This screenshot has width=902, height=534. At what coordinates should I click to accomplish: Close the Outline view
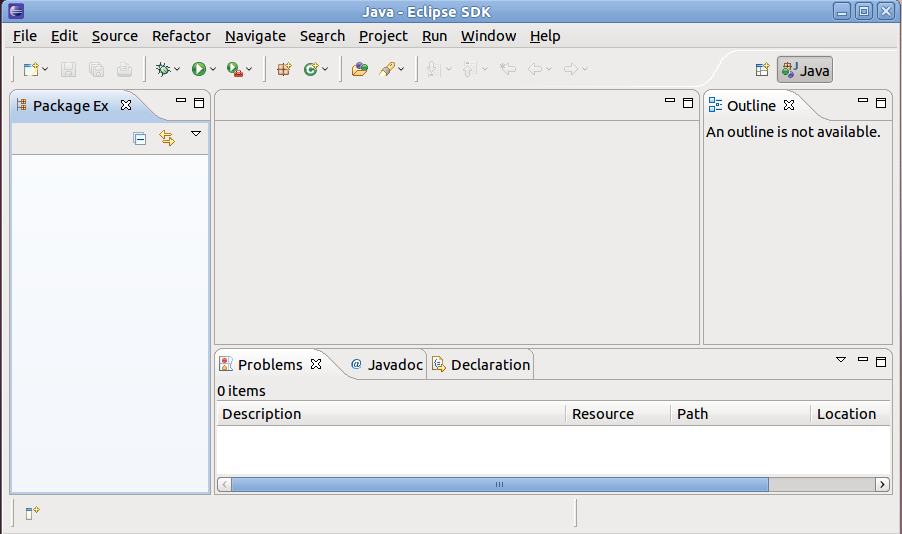pyautogui.click(x=789, y=105)
